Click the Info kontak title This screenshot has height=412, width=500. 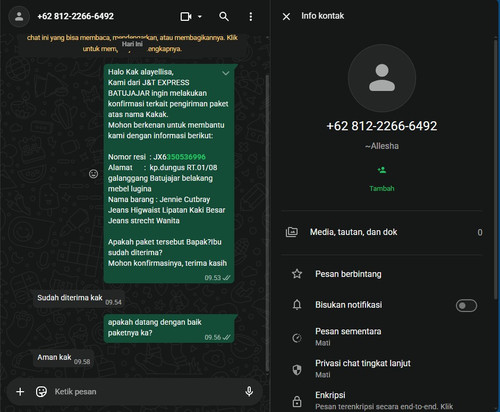[322, 16]
